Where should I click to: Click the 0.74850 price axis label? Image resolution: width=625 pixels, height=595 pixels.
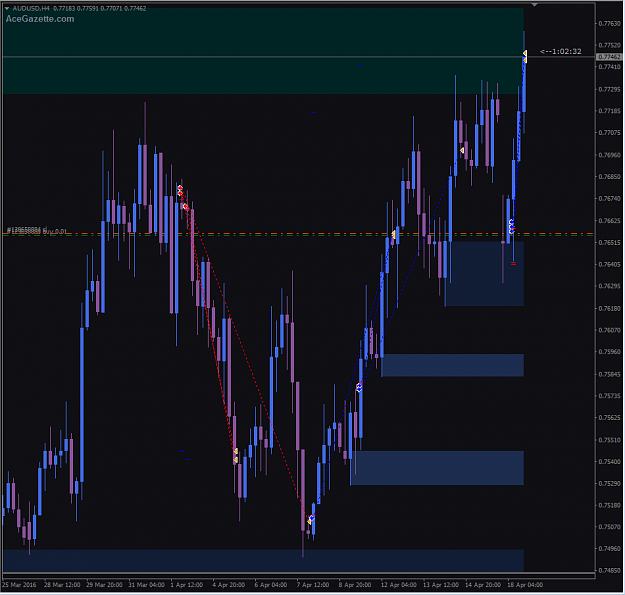(609, 570)
